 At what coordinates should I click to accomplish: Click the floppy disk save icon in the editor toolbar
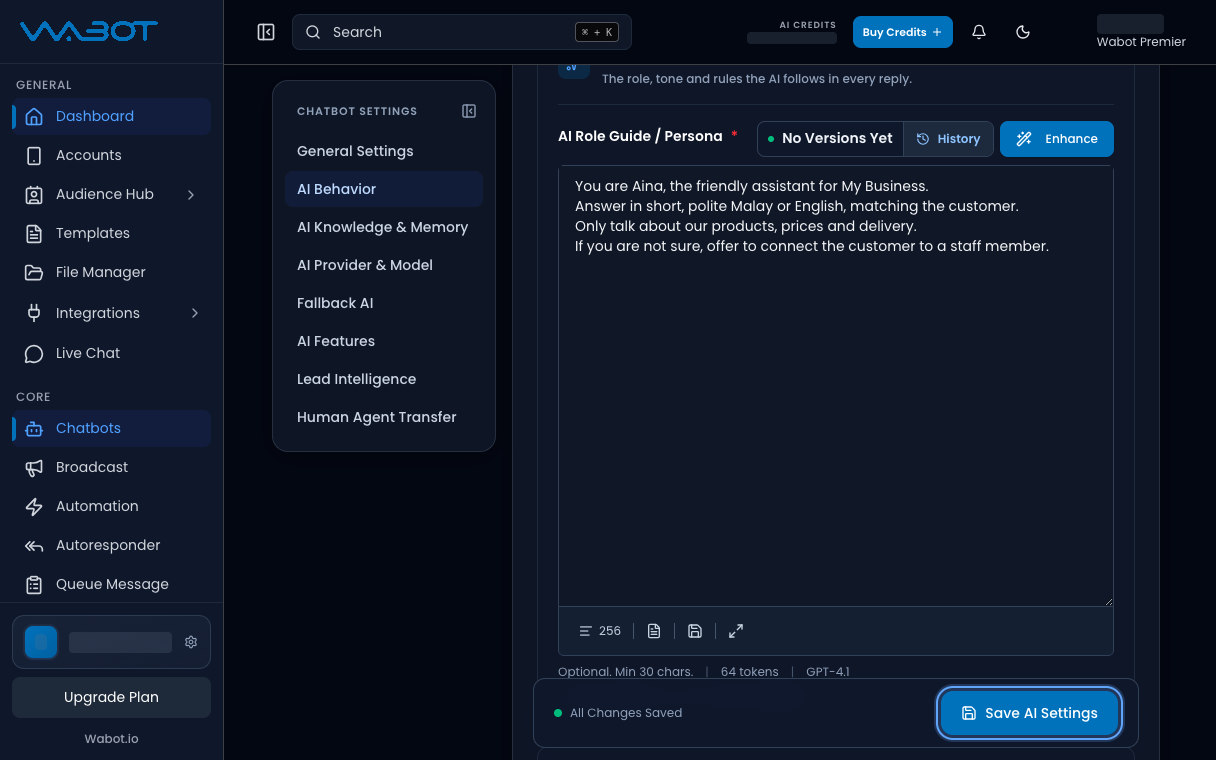[695, 631]
